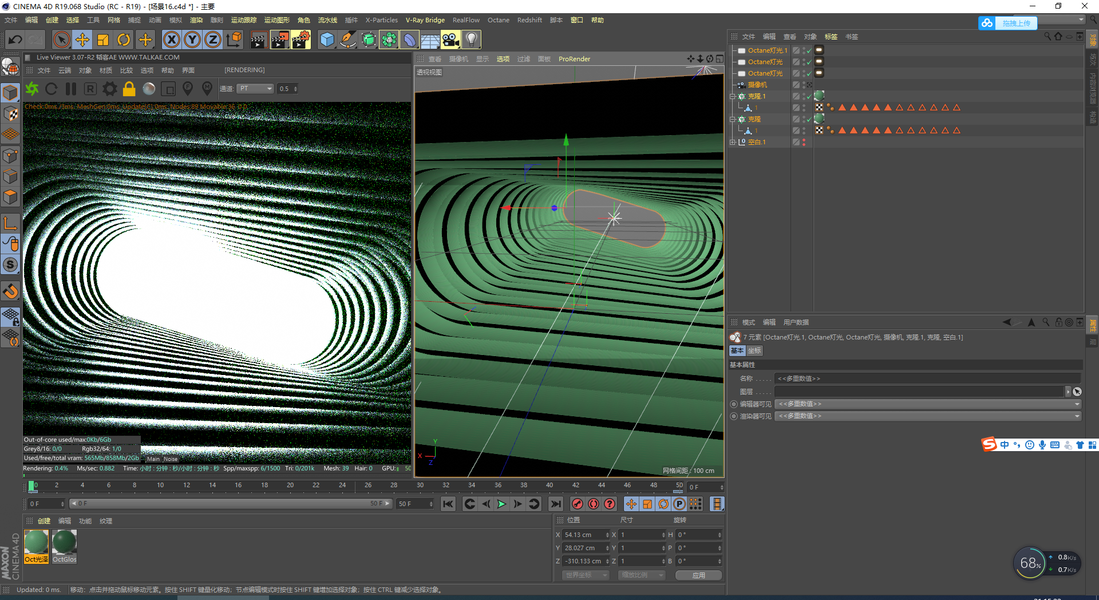Image resolution: width=1099 pixels, height=600 pixels.
Task: Click the X position field 54.13 cm
Action: tap(585, 535)
